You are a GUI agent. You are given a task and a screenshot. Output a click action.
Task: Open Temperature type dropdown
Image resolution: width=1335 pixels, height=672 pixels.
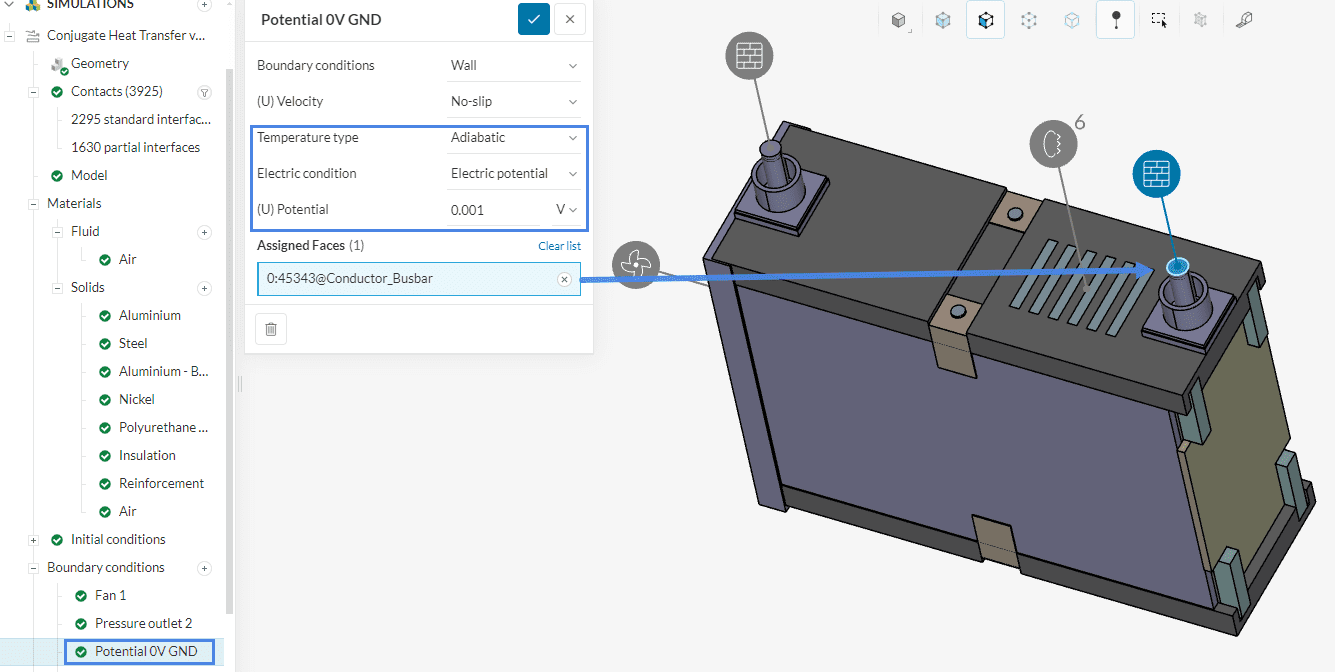tap(514, 138)
